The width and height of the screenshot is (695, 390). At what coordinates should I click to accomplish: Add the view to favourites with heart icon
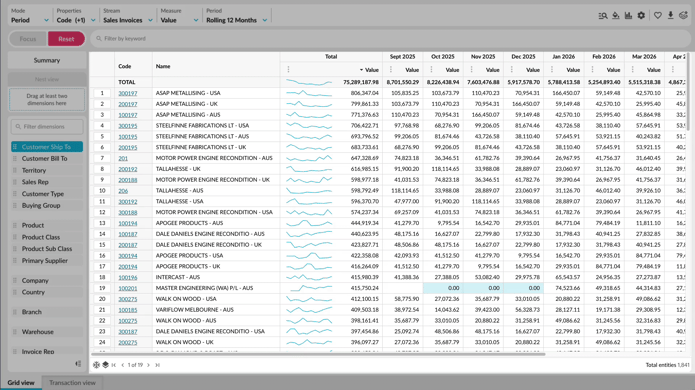(x=658, y=16)
